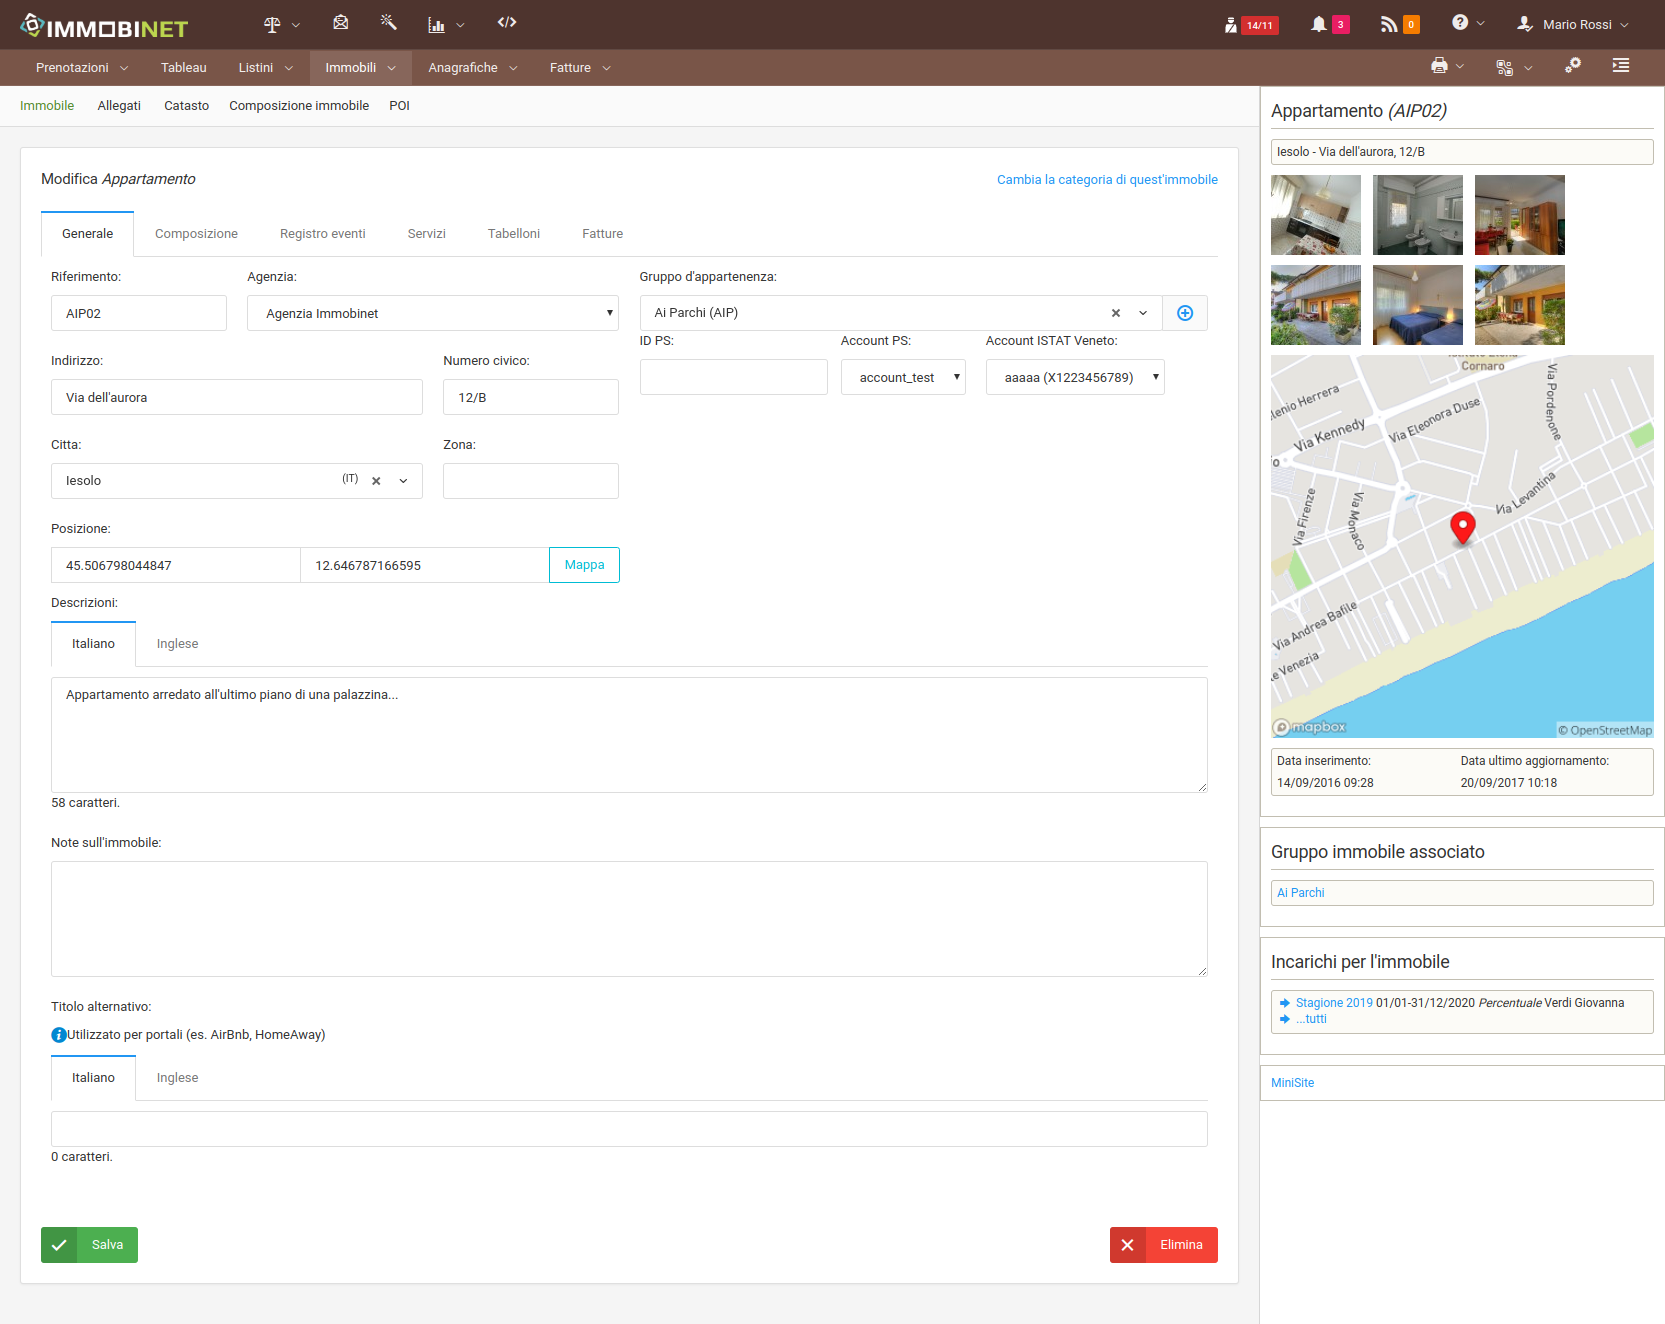Screen dimensions: 1665x1324
Task: Click the latitude field 45.506798044847
Action: [x=175, y=565]
